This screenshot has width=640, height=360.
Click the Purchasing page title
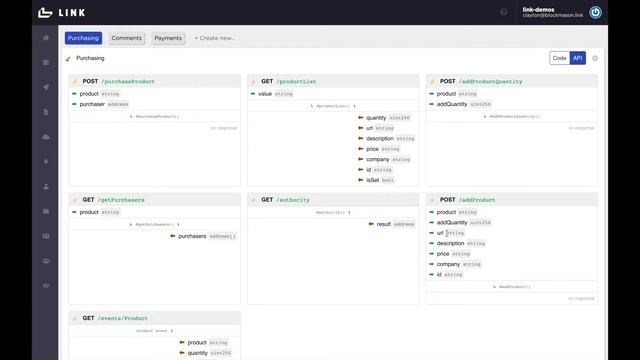click(90, 58)
